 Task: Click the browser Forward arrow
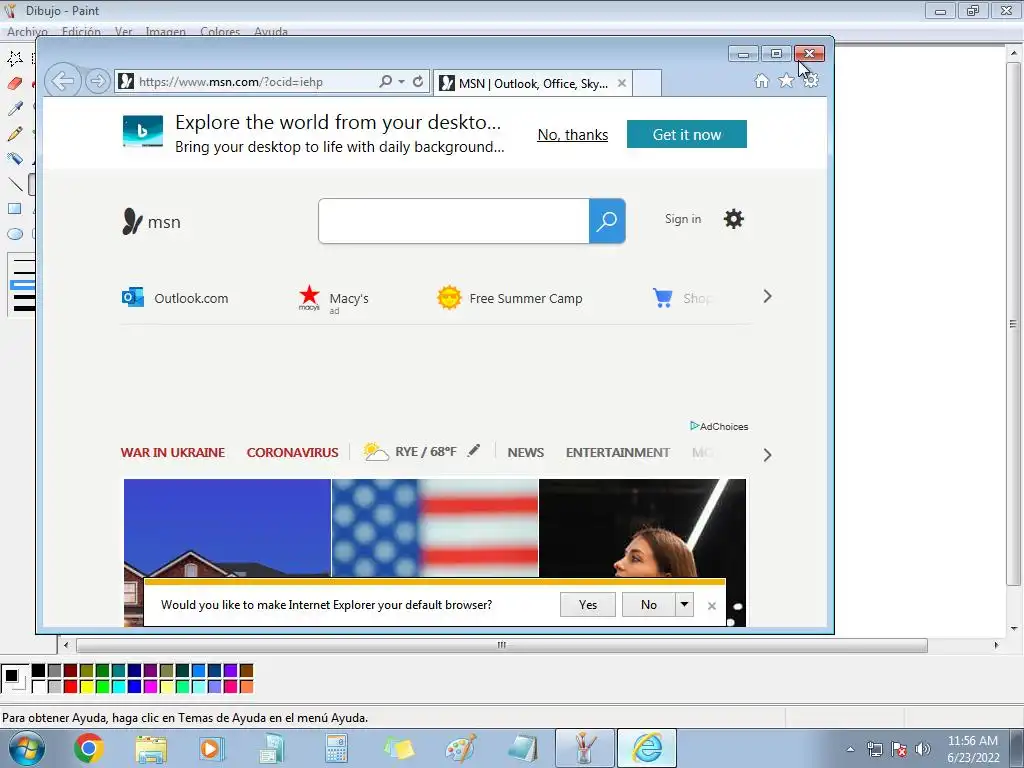[x=97, y=82]
